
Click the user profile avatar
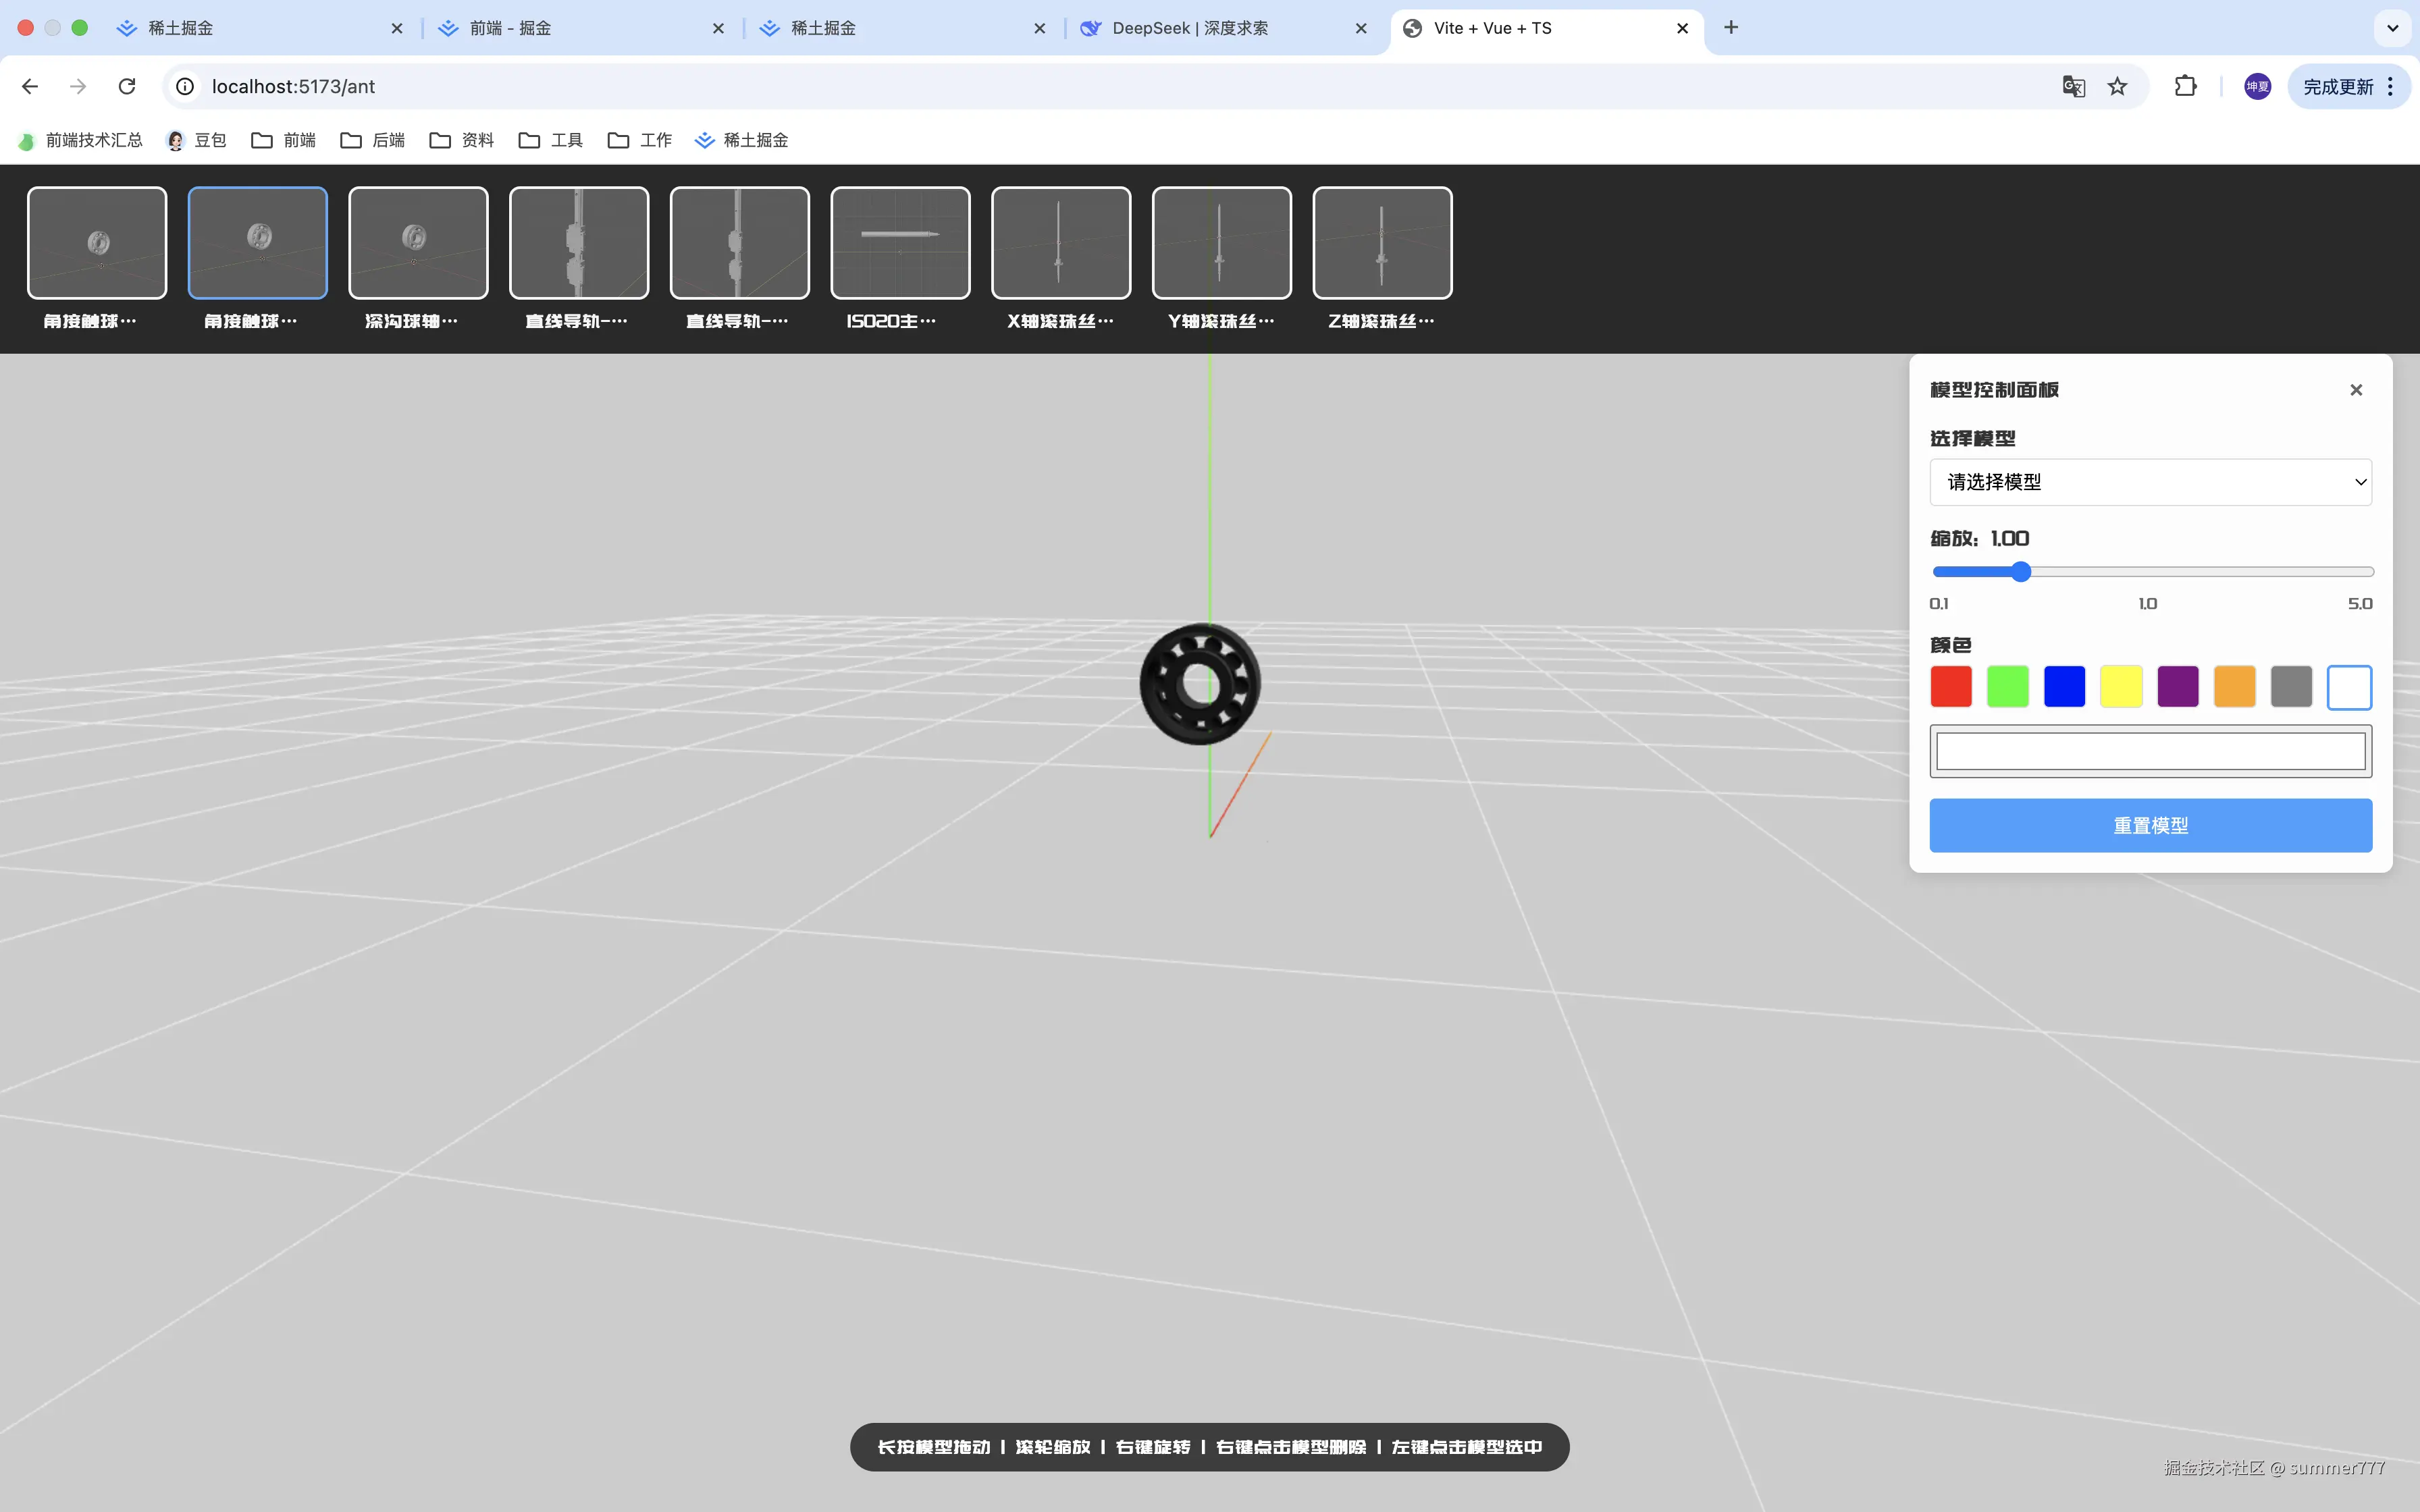2257,87
